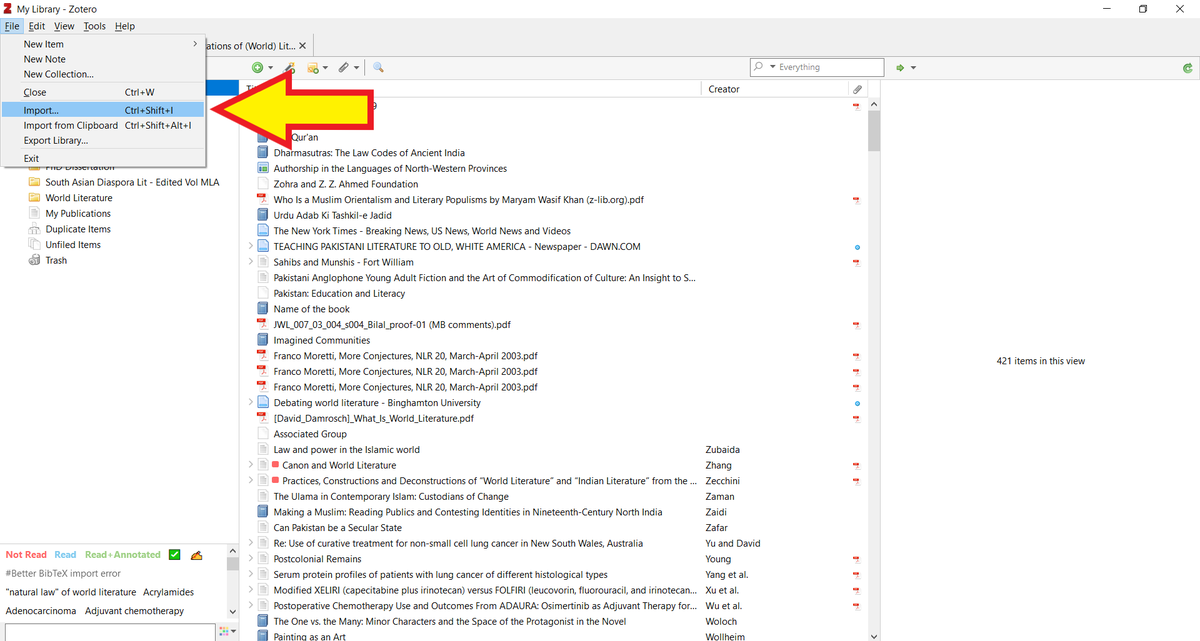Viewport: 1200px width, 641px height.
Task: Toggle the Adjuvant chemotherapy tag filter
Action: [x=134, y=610]
